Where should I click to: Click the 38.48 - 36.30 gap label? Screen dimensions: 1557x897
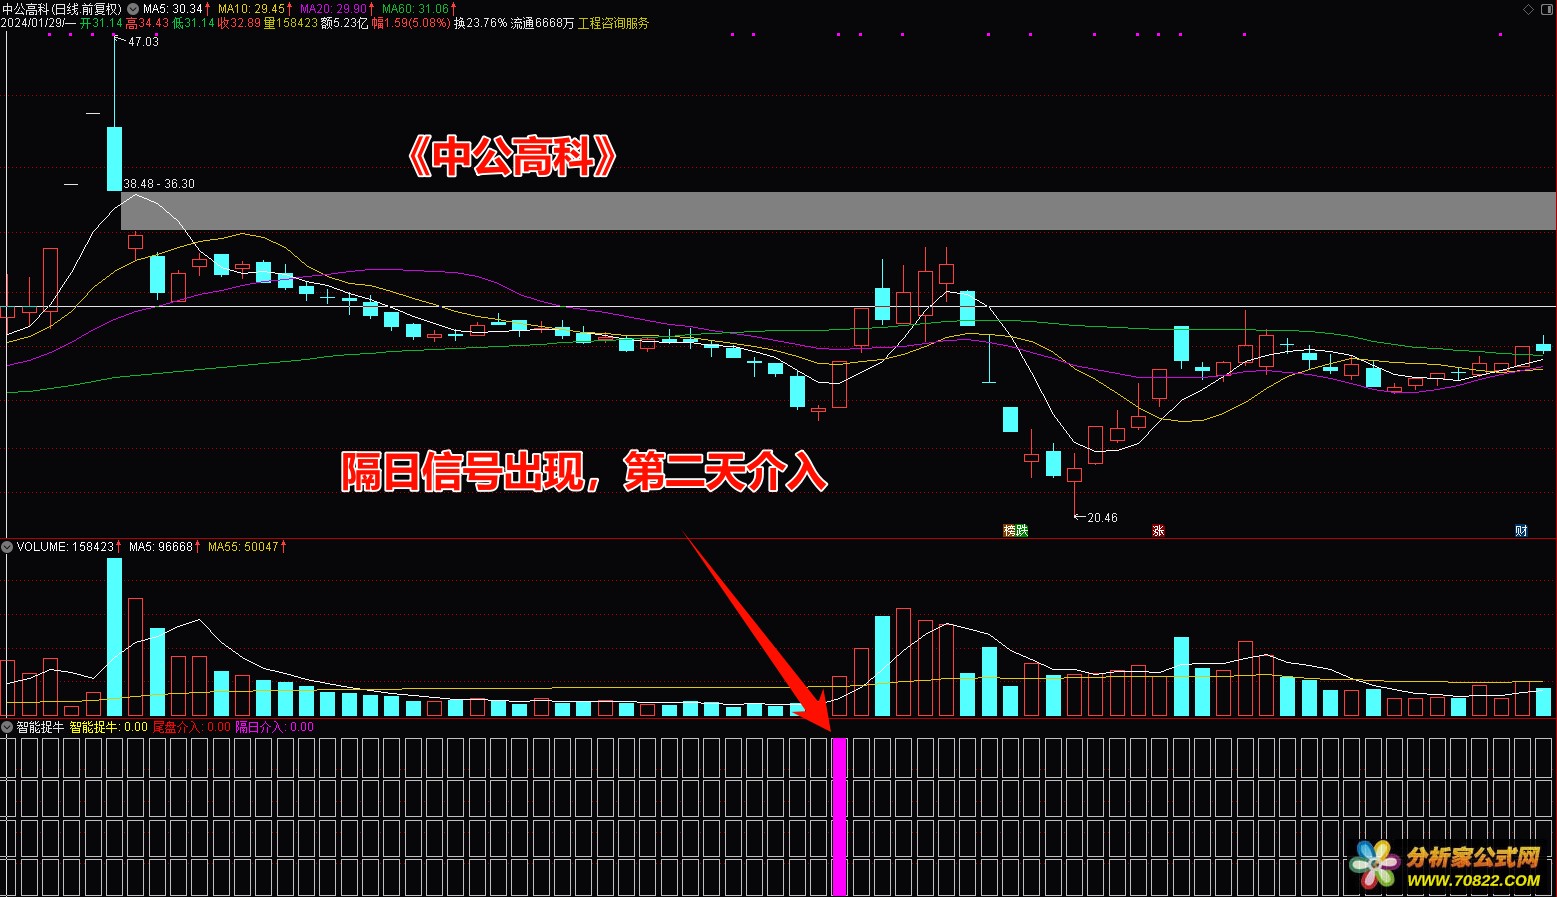point(159,184)
